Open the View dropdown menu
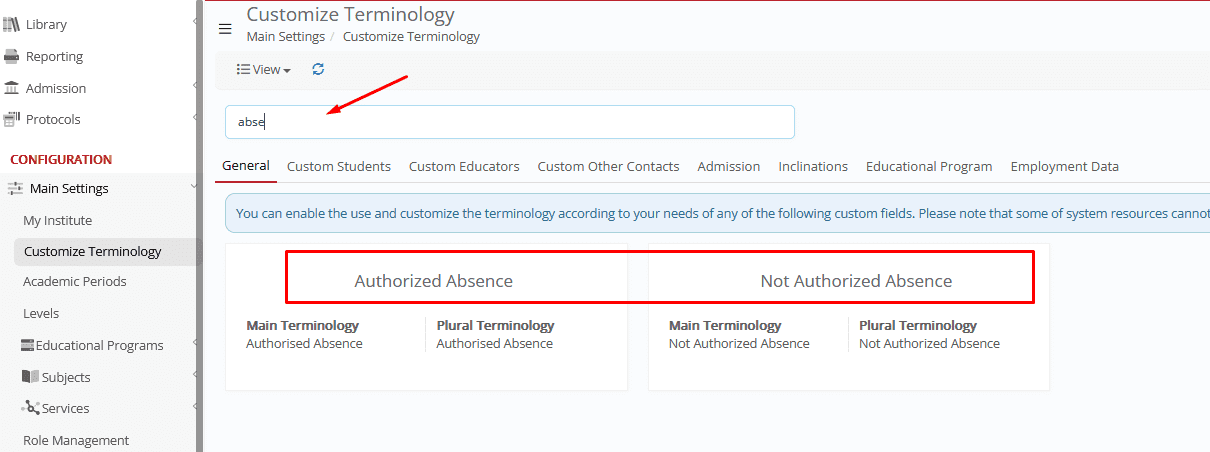This screenshot has height=452, width=1210. pyautogui.click(x=264, y=69)
